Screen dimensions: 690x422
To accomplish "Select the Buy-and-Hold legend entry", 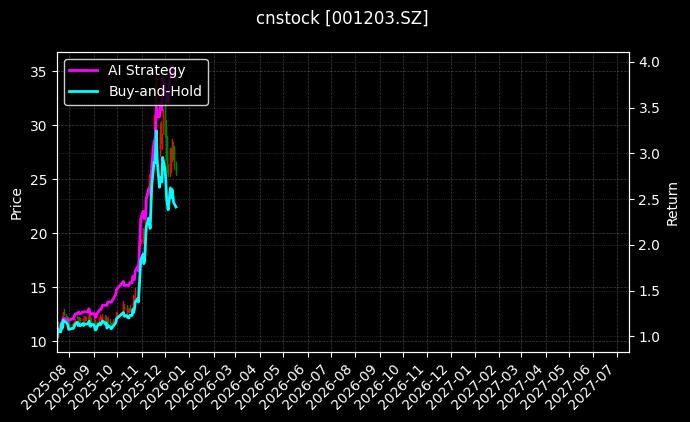I will click(155, 91).
